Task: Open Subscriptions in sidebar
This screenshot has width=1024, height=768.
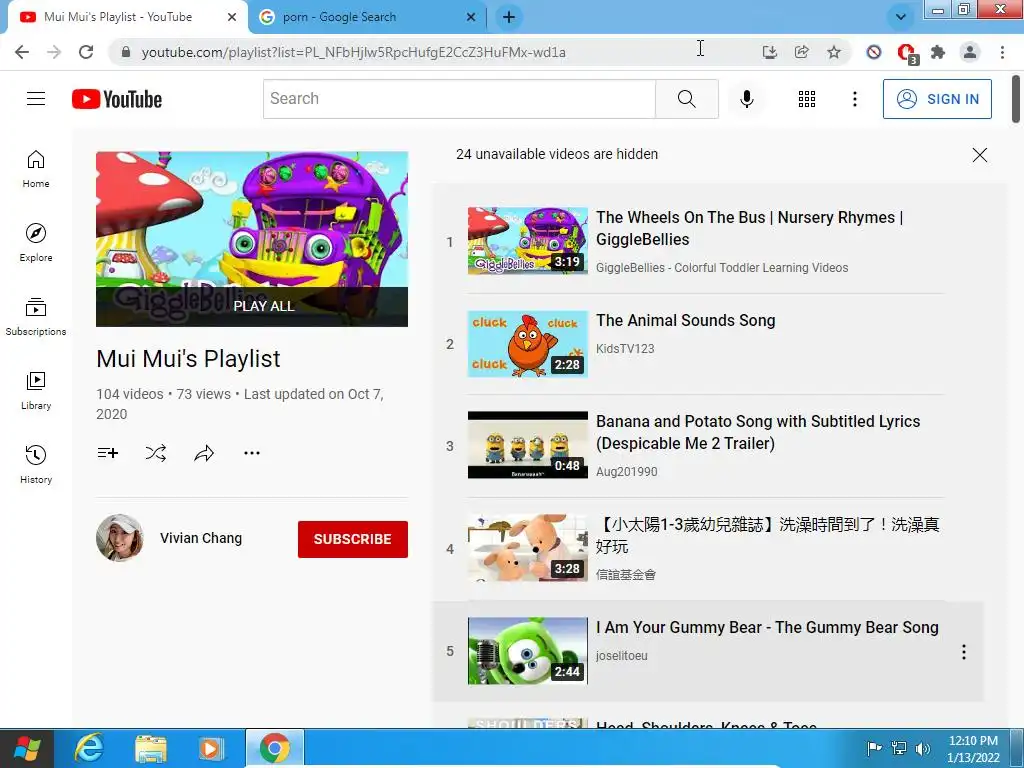Action: (36, 316)
